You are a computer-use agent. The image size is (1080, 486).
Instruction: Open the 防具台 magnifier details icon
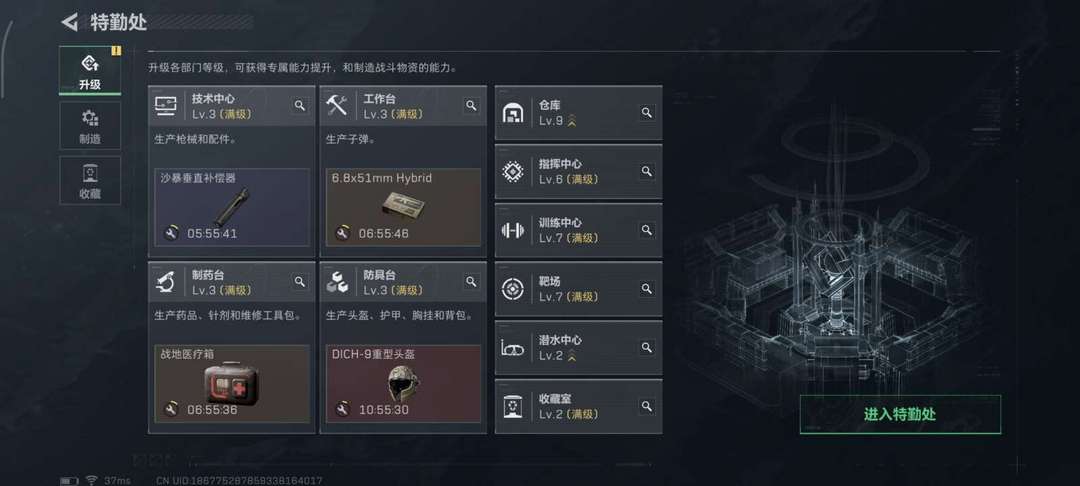471,282
